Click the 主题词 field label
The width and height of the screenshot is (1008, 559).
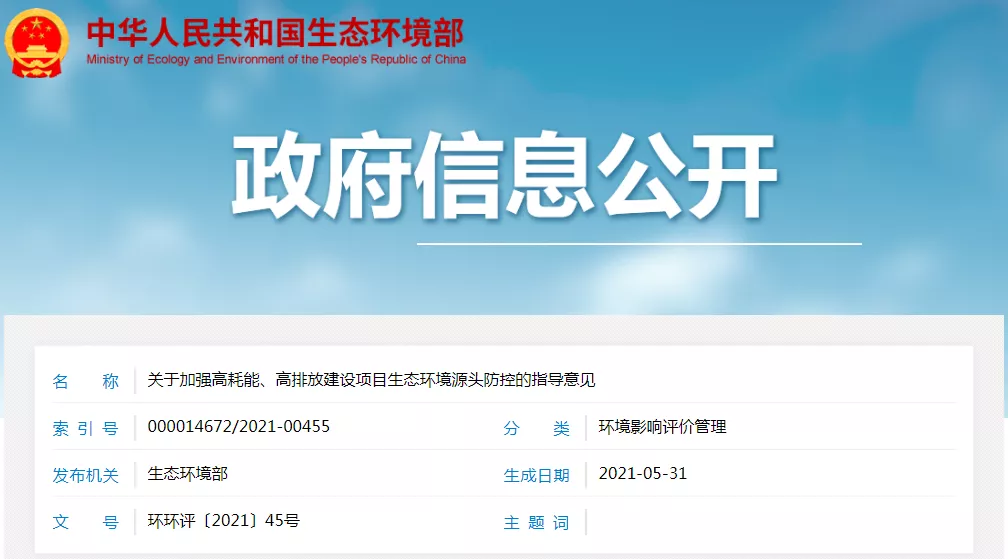point(536,522)
